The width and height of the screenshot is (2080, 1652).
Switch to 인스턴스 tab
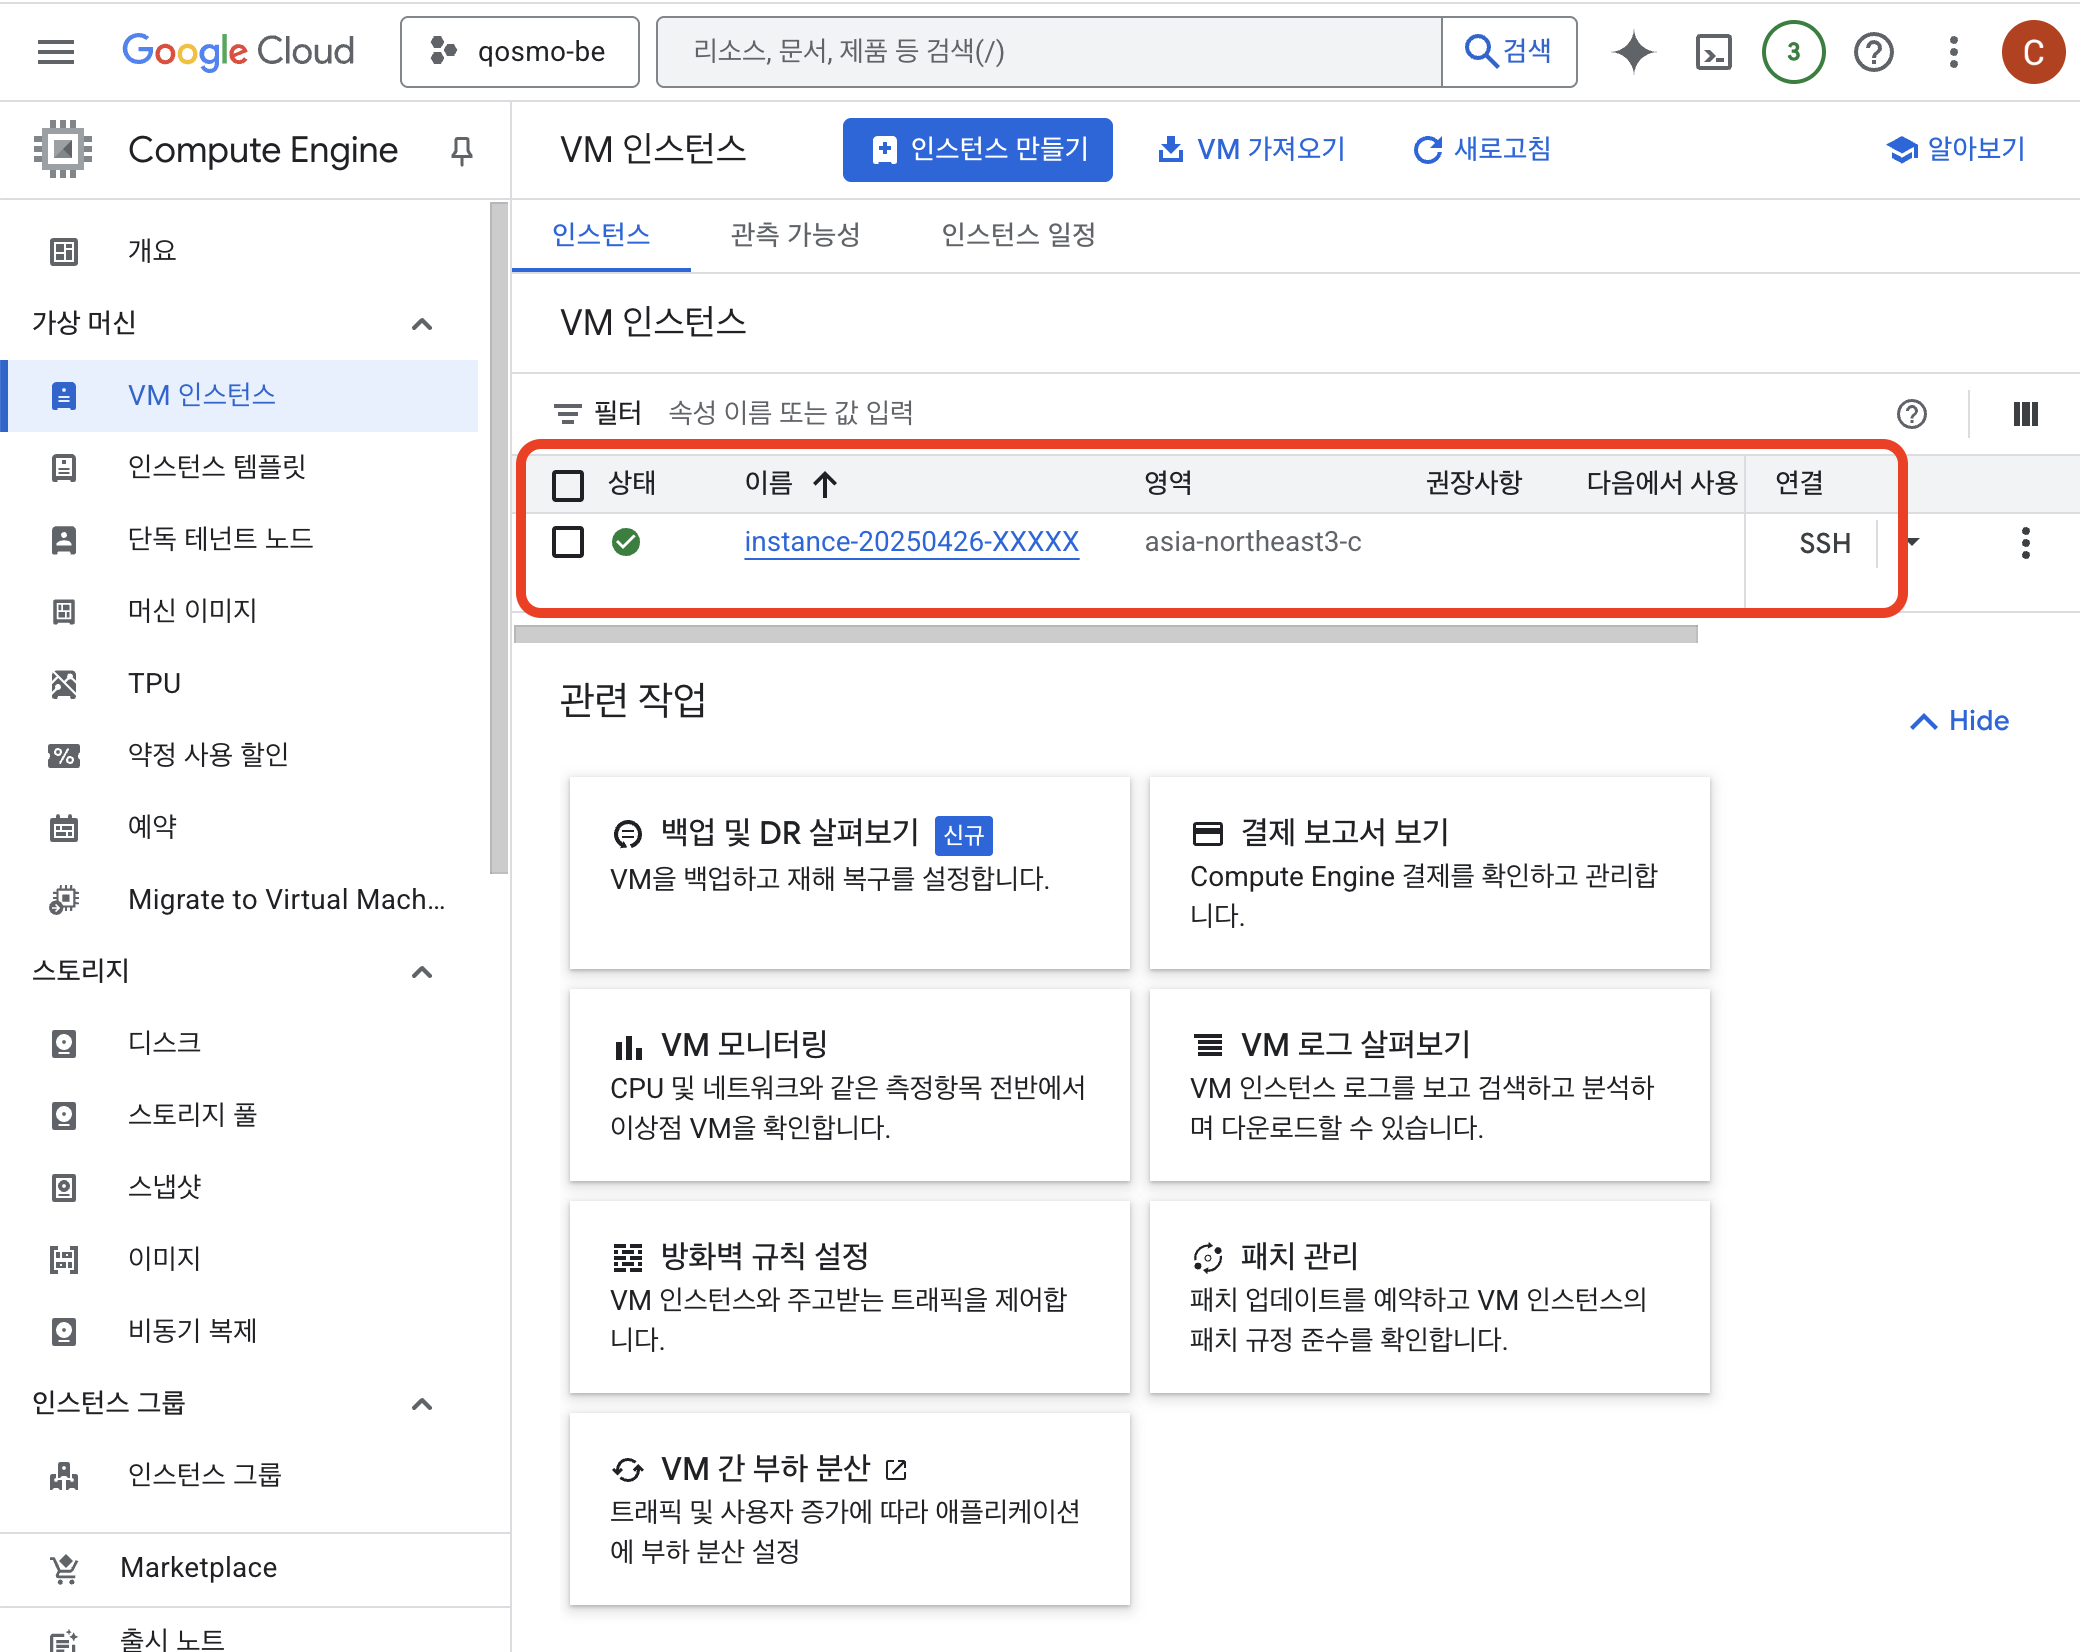[x=601, y=235]
